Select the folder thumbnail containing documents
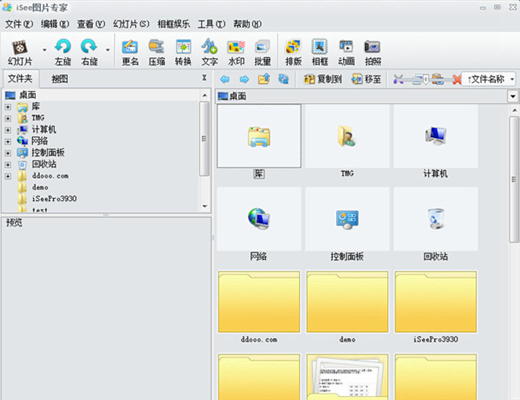Image resolution: width=520 pixels, height=400 pixels. coord(347,377)
